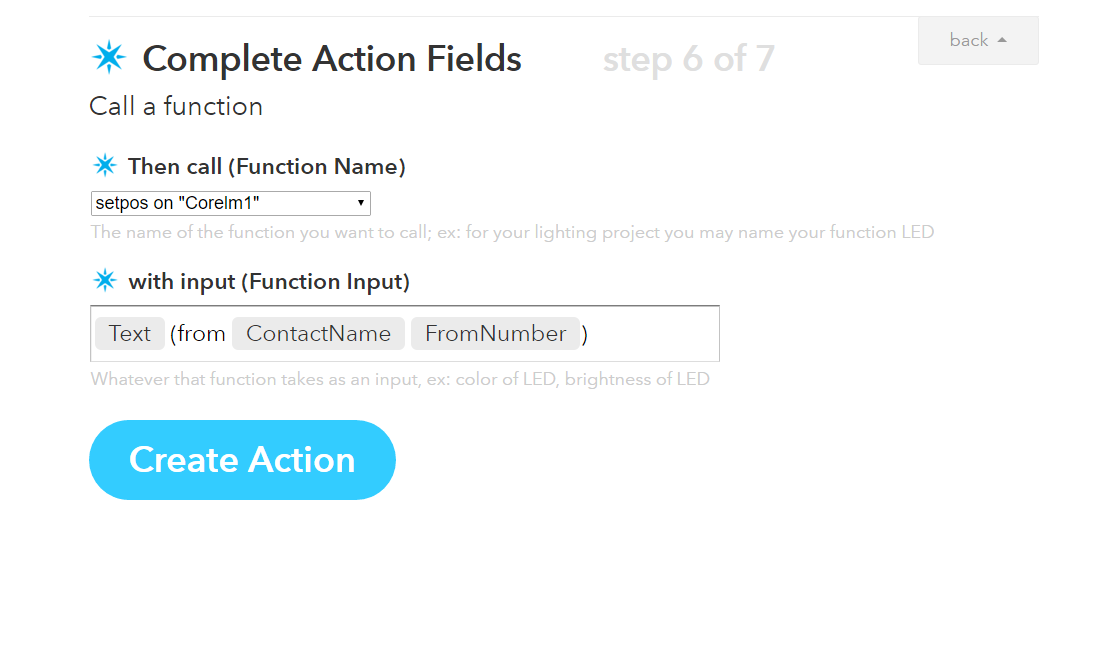
Task: Click inside the blue Create Action pill
Action: [x=242, y=460]
